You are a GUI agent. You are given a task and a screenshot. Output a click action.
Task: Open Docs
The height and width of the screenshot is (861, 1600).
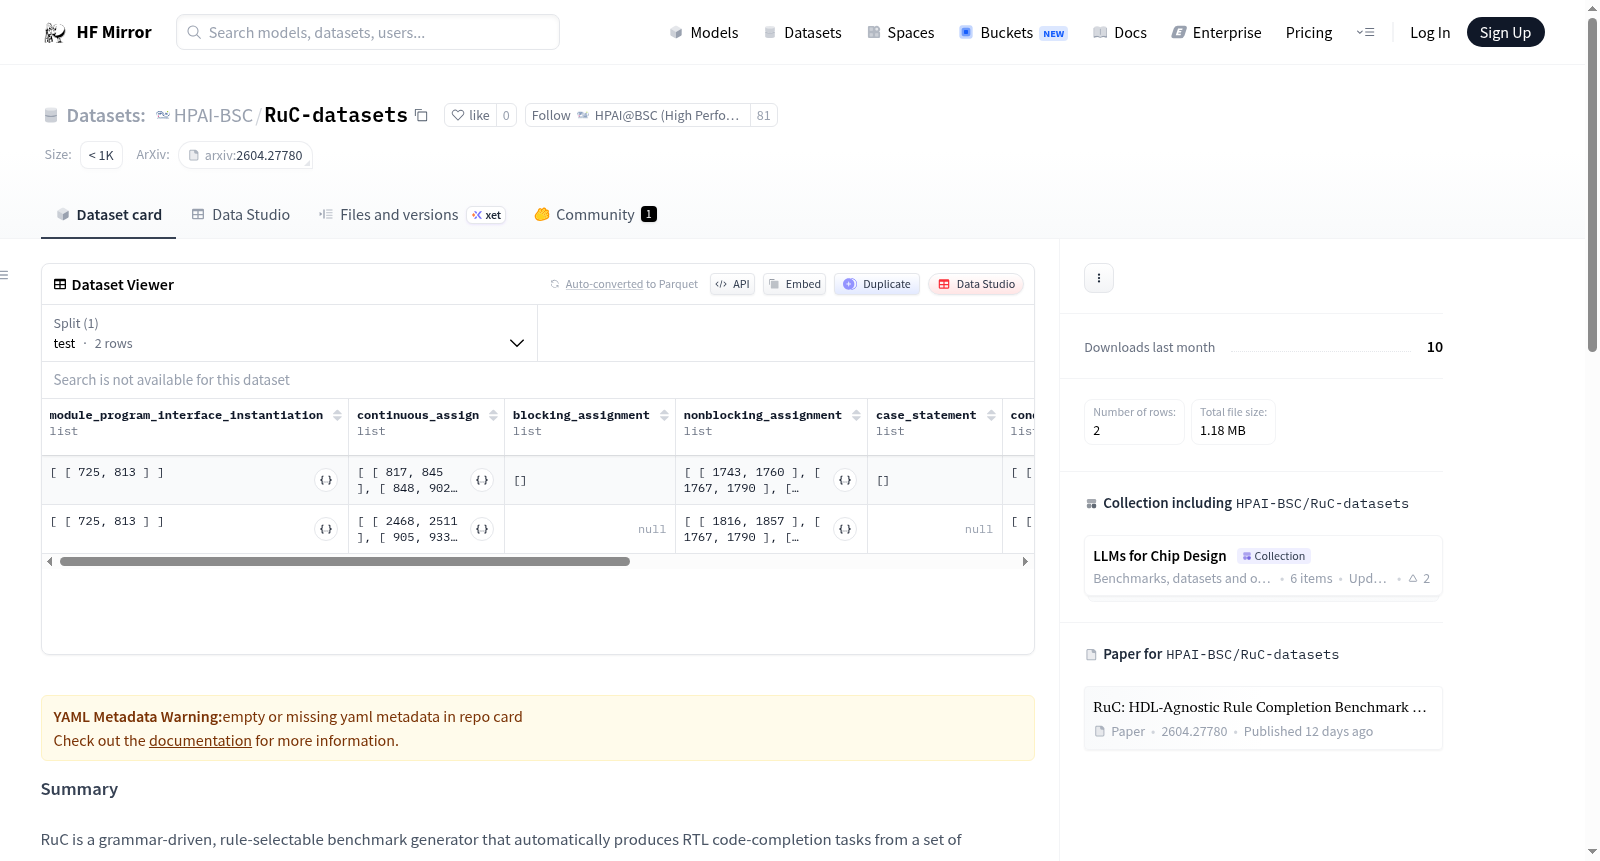[x=1119, y=32]
